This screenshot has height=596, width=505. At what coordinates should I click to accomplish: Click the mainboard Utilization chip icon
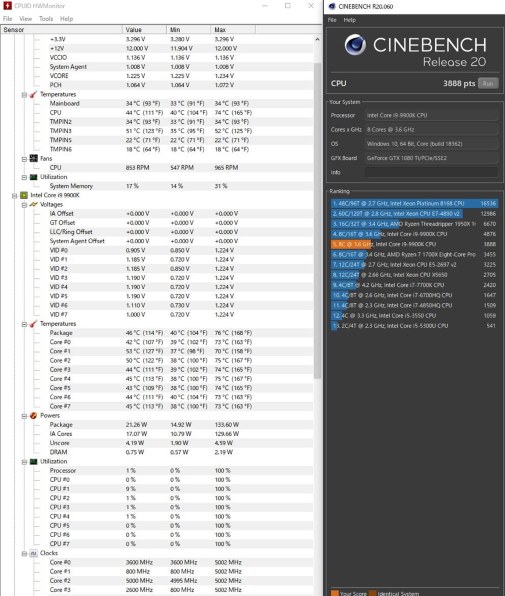pyautogui.click(x=33, y=177)
